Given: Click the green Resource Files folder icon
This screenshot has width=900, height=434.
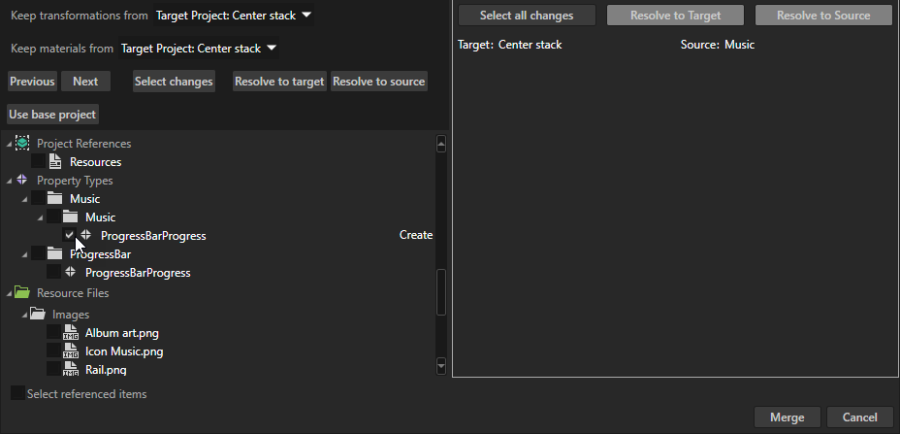Looking at the screenshot, I should 22,293.
